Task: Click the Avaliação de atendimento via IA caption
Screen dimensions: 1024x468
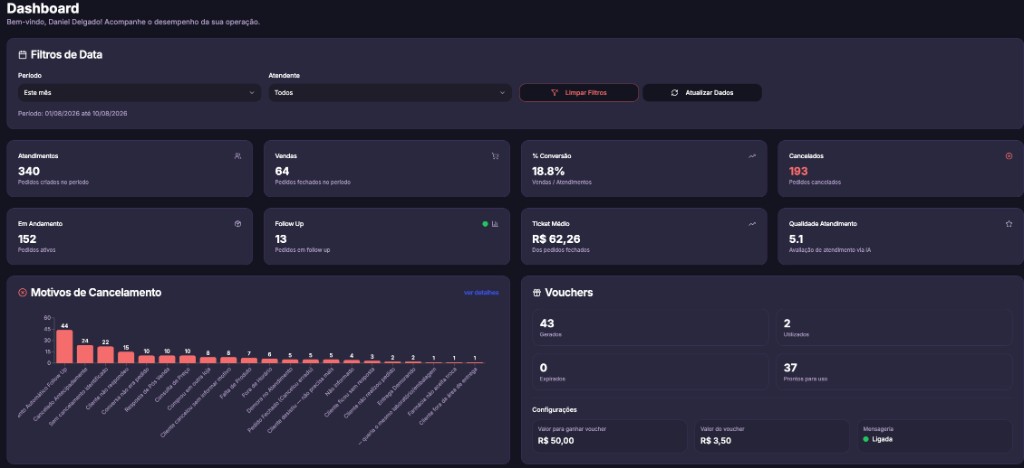Action: coord(829,250)
